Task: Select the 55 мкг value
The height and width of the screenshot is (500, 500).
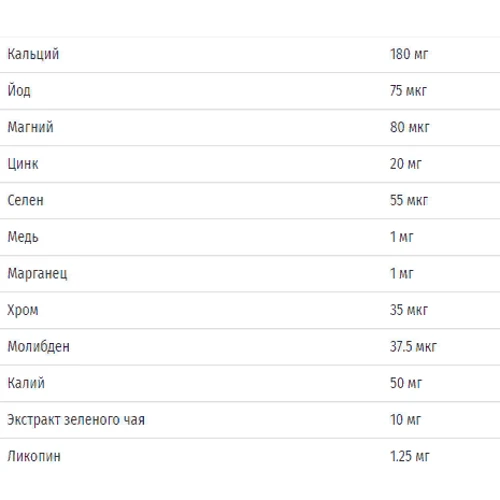Action: (x=409, y=200)
